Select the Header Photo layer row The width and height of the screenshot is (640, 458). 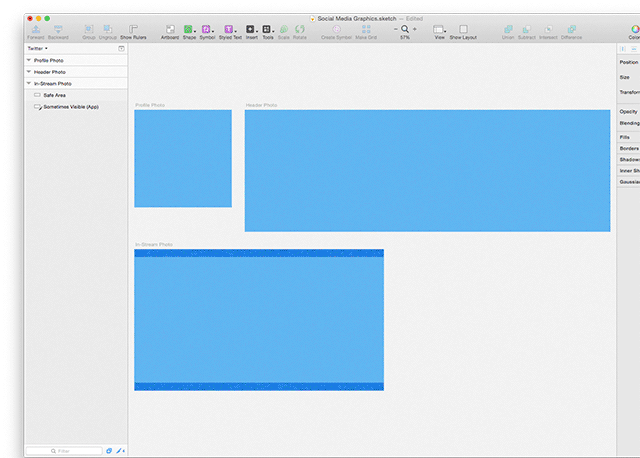click(x=76, y=72)
